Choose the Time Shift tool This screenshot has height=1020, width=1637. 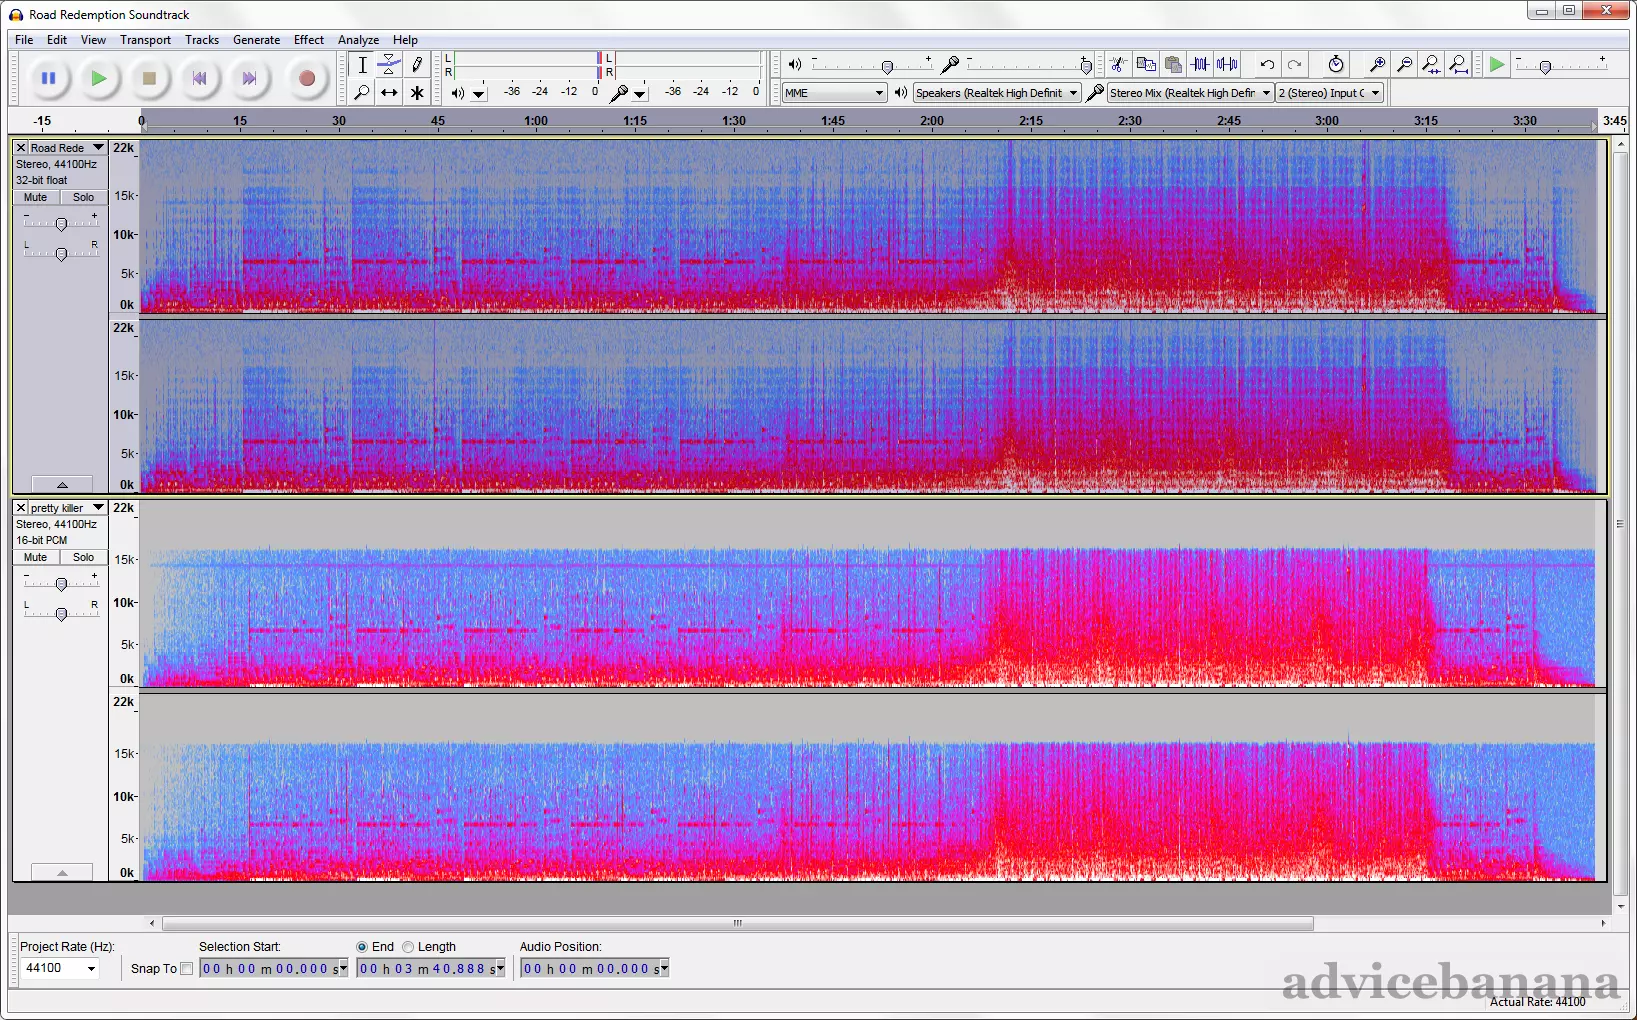tap(389, 93)
